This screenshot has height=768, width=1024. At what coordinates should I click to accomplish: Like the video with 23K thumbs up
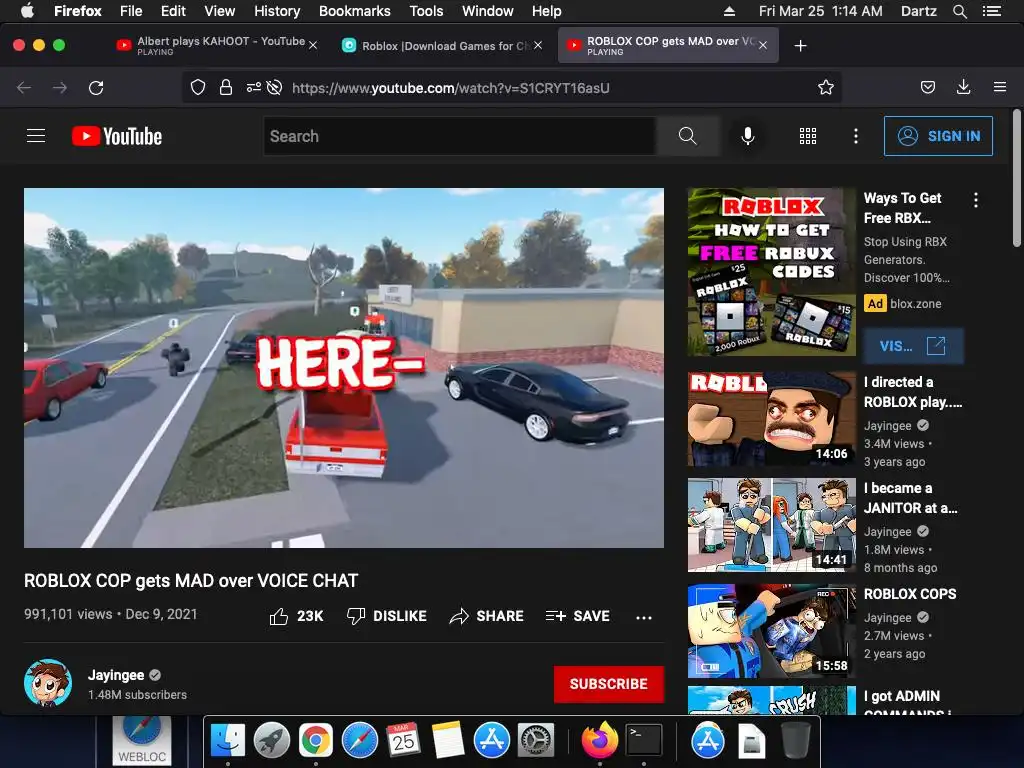[296, 616]
